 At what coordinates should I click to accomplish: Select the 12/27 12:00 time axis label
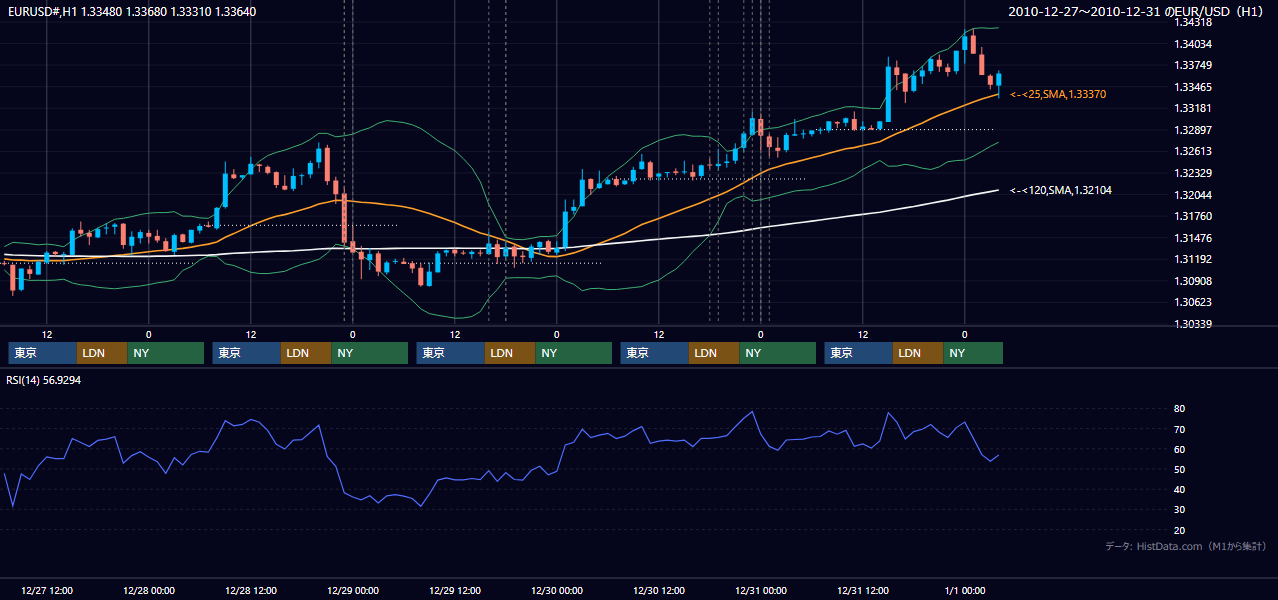point(46,590)
